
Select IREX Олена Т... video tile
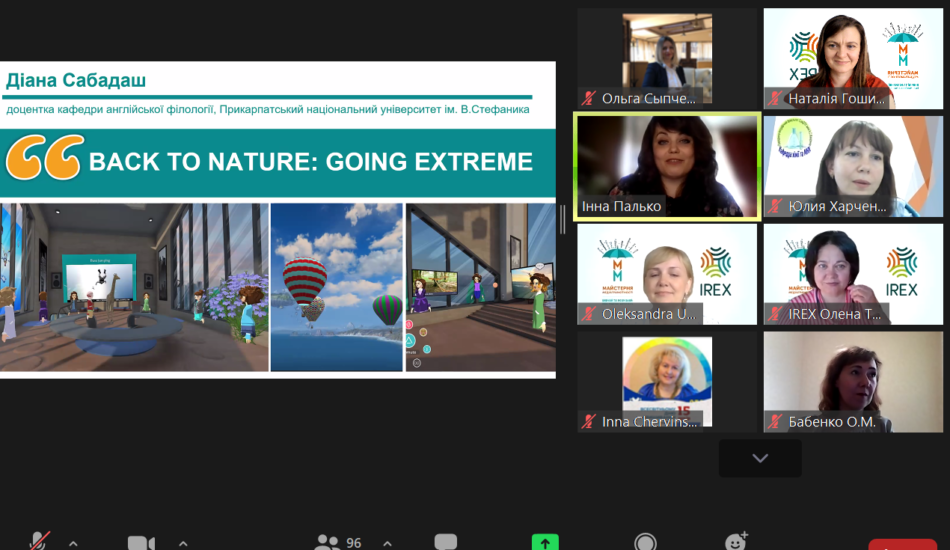click(853, 274)
